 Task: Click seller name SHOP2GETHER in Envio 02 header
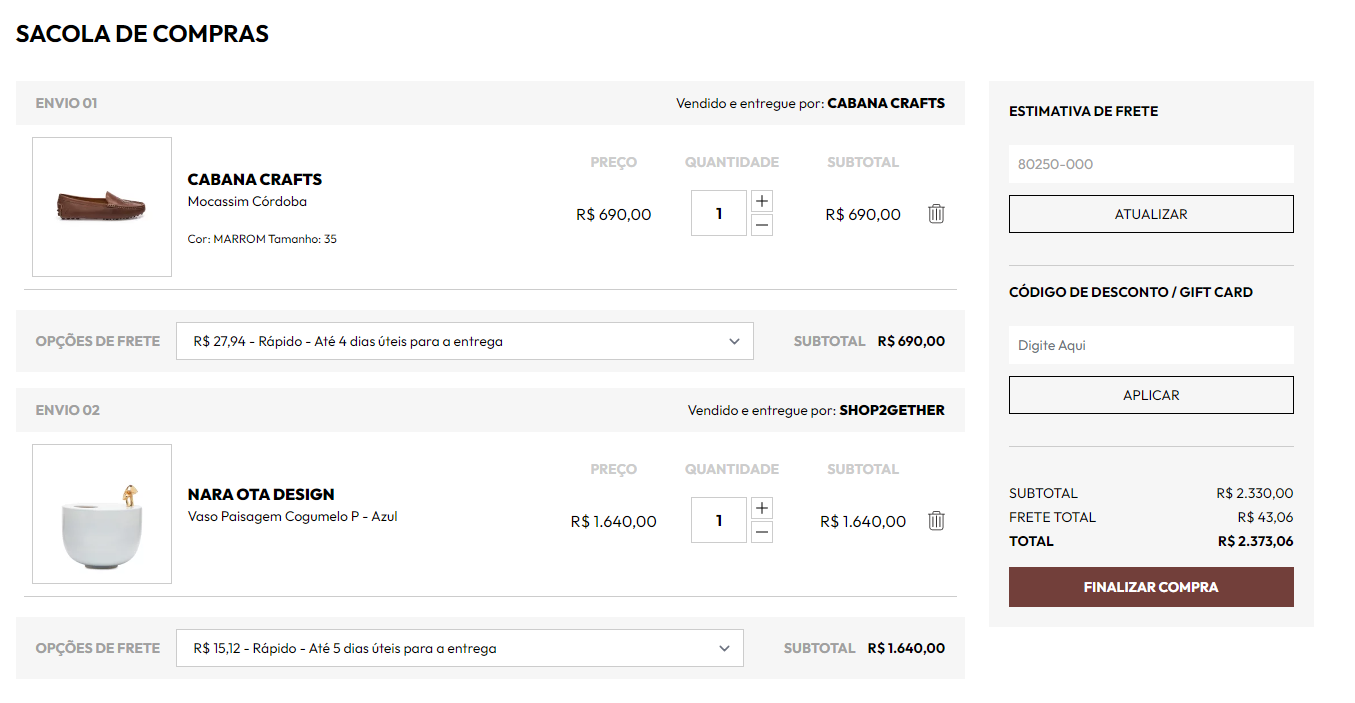(x=892, y=410)
